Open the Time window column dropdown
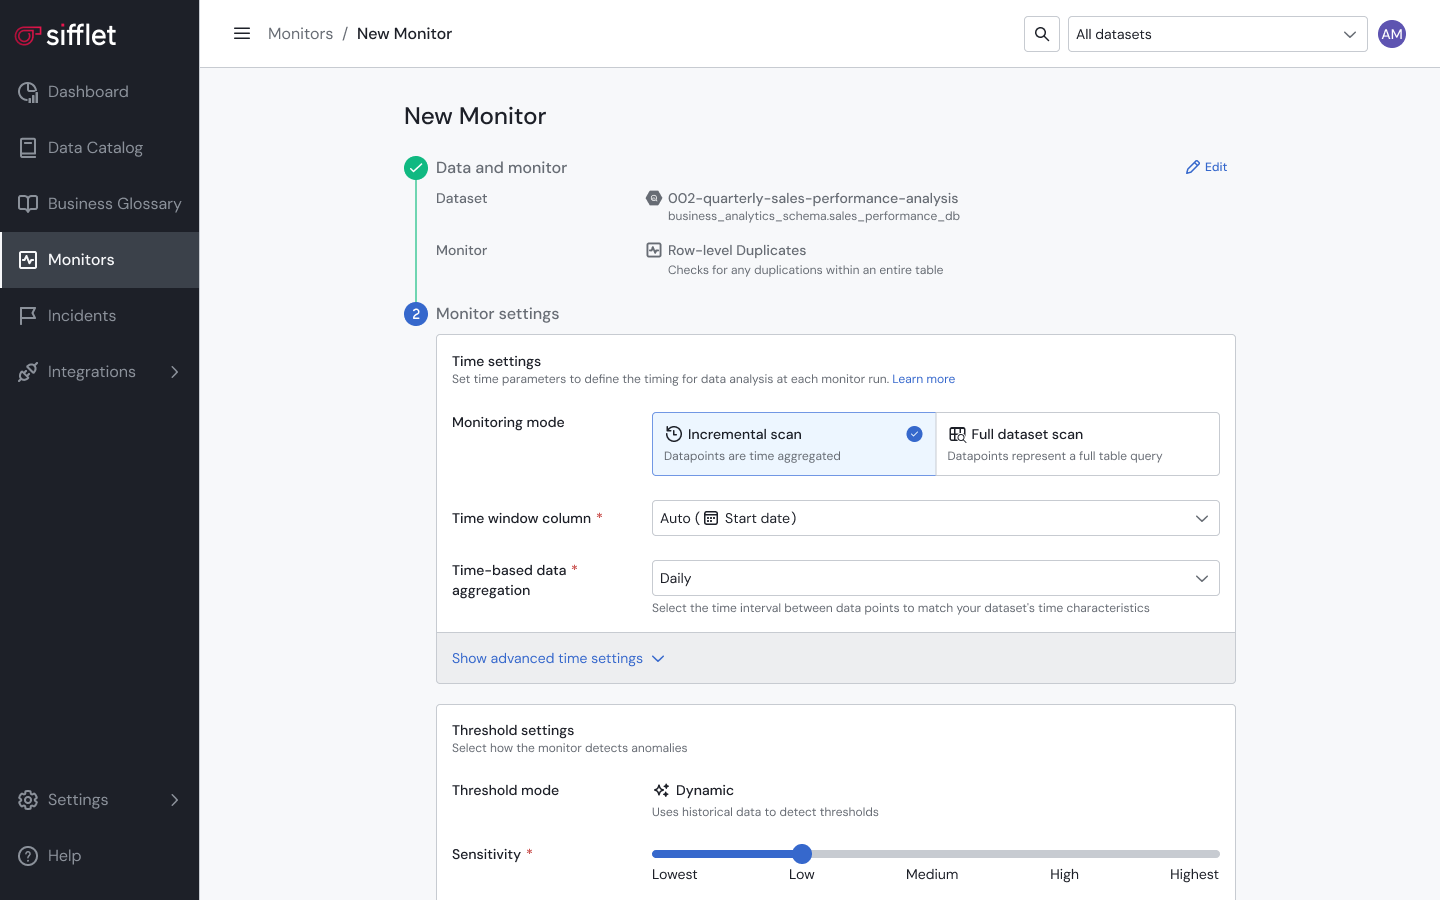 [936, 518]
